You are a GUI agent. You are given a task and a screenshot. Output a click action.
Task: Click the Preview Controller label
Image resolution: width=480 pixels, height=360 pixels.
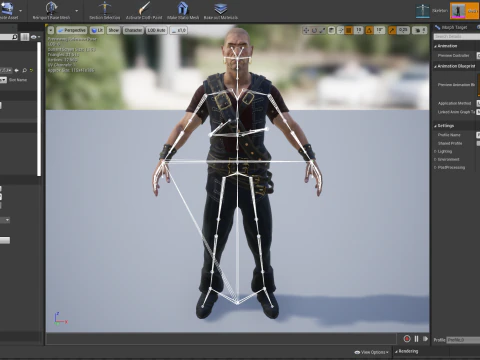click(453, 55)
